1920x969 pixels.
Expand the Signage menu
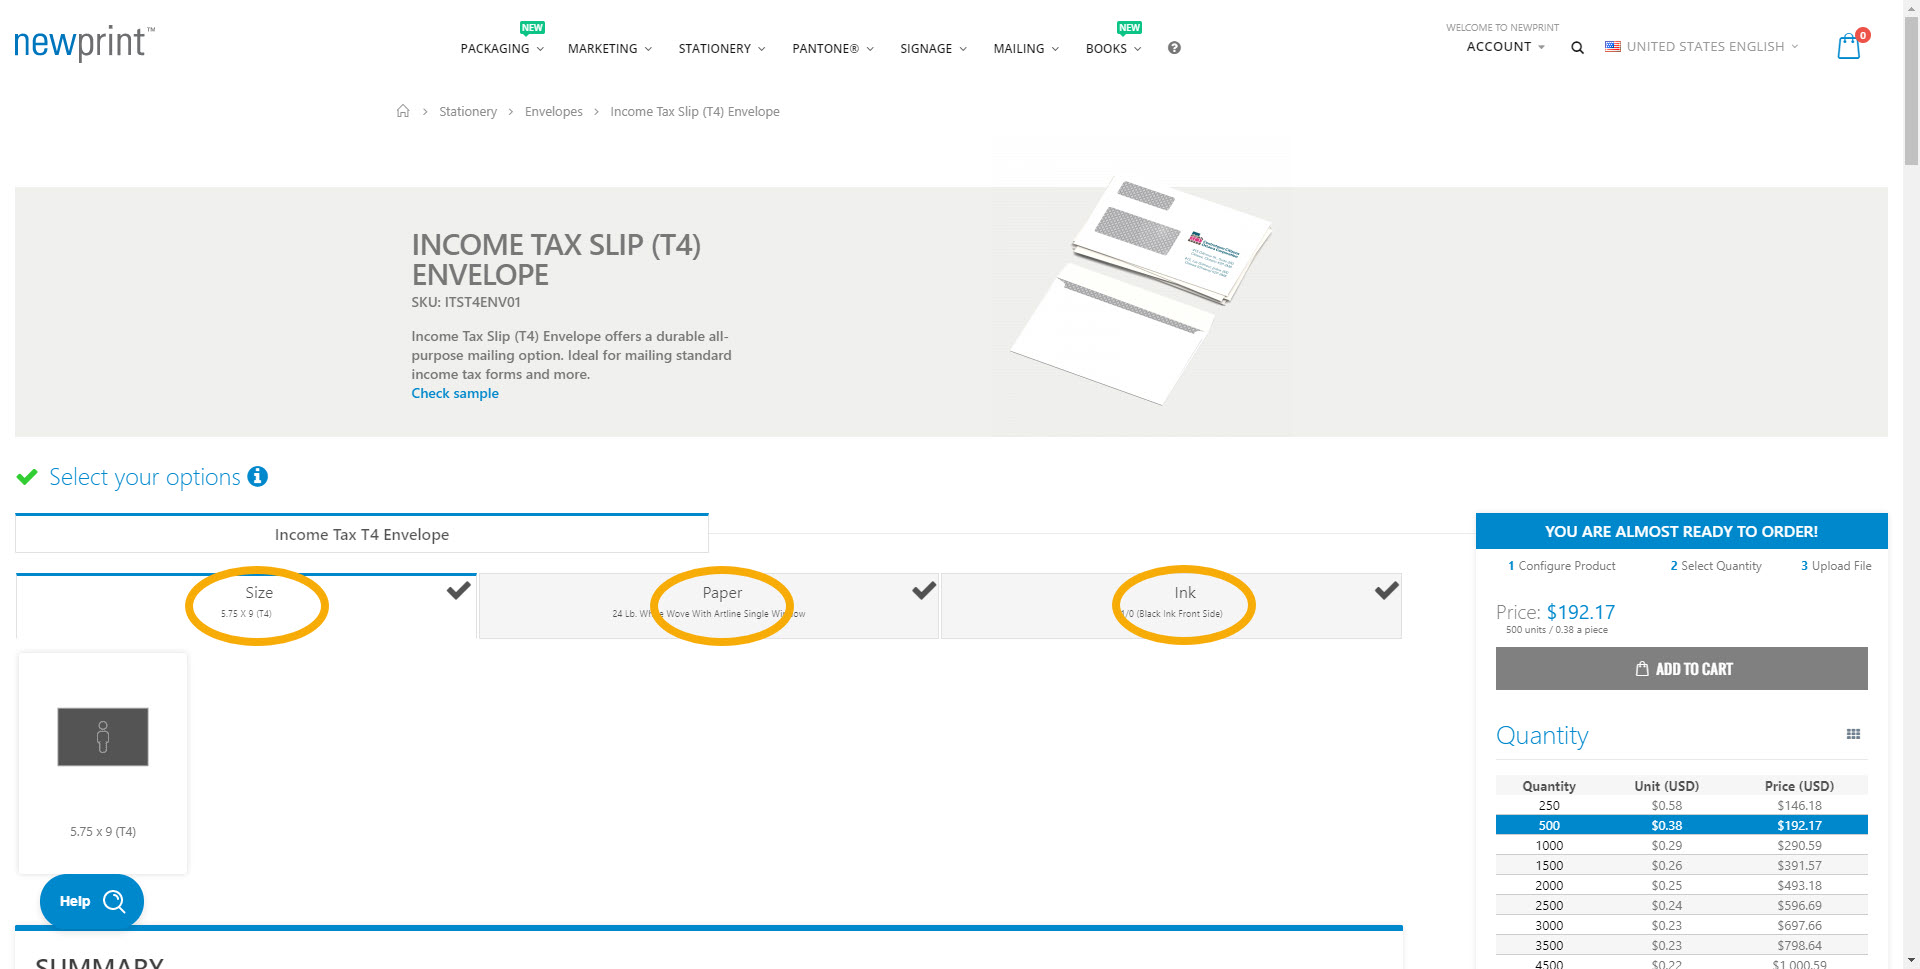click(x=933, y=48)
